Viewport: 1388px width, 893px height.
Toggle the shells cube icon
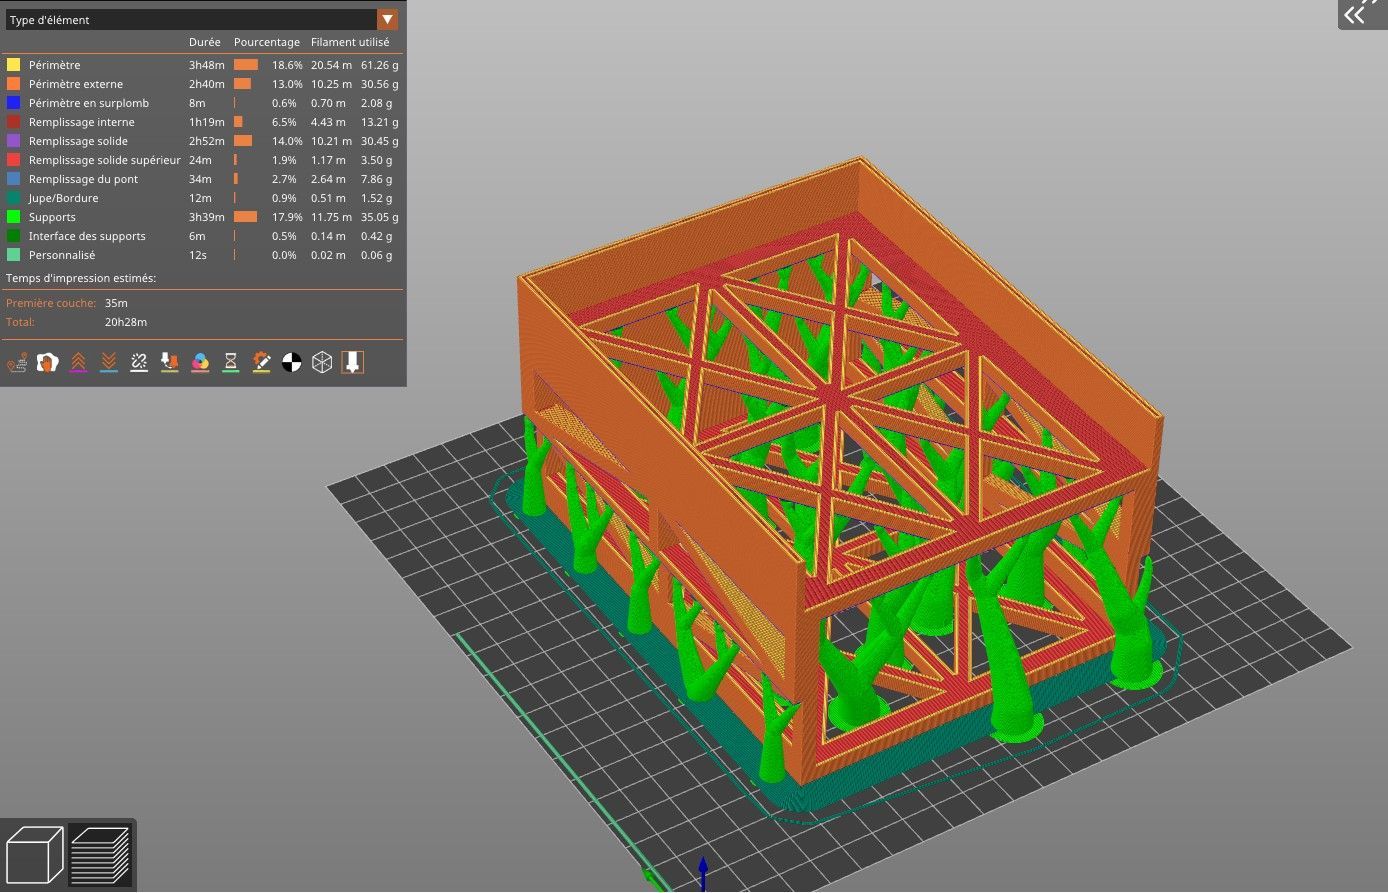322,362
